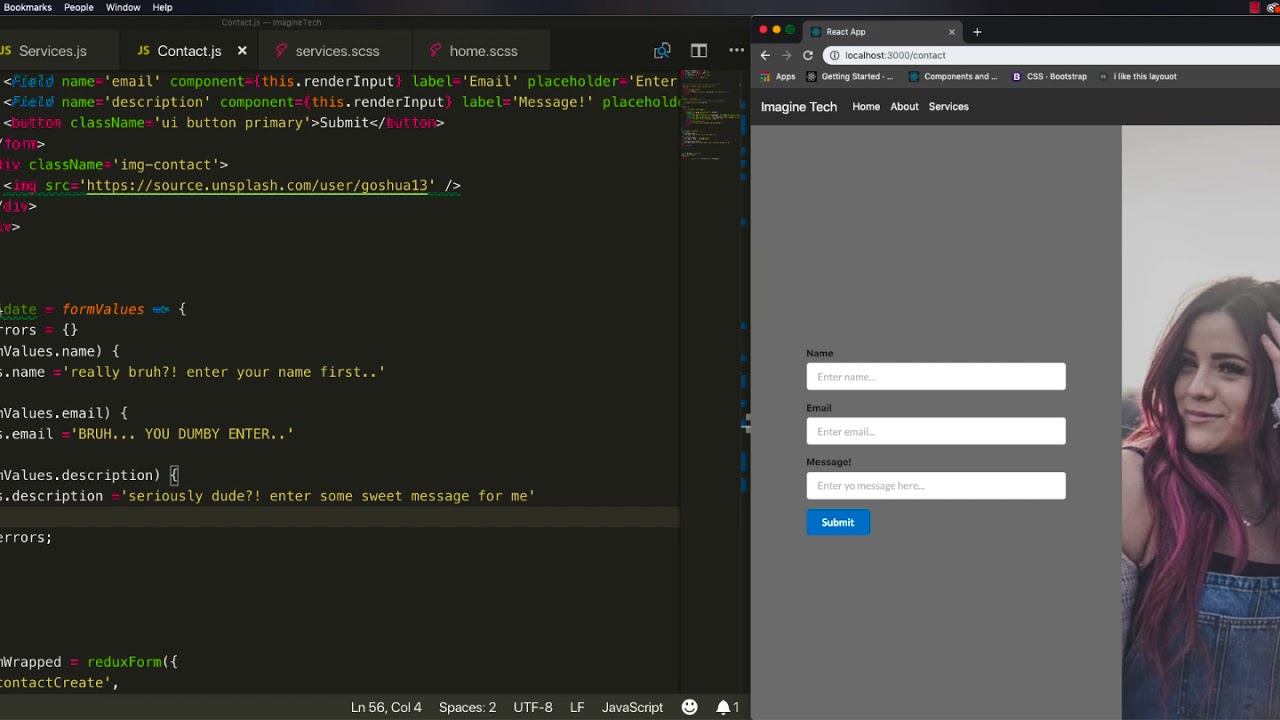Change the UTF-8 file encoding
1280x720 pixels.
533,707
